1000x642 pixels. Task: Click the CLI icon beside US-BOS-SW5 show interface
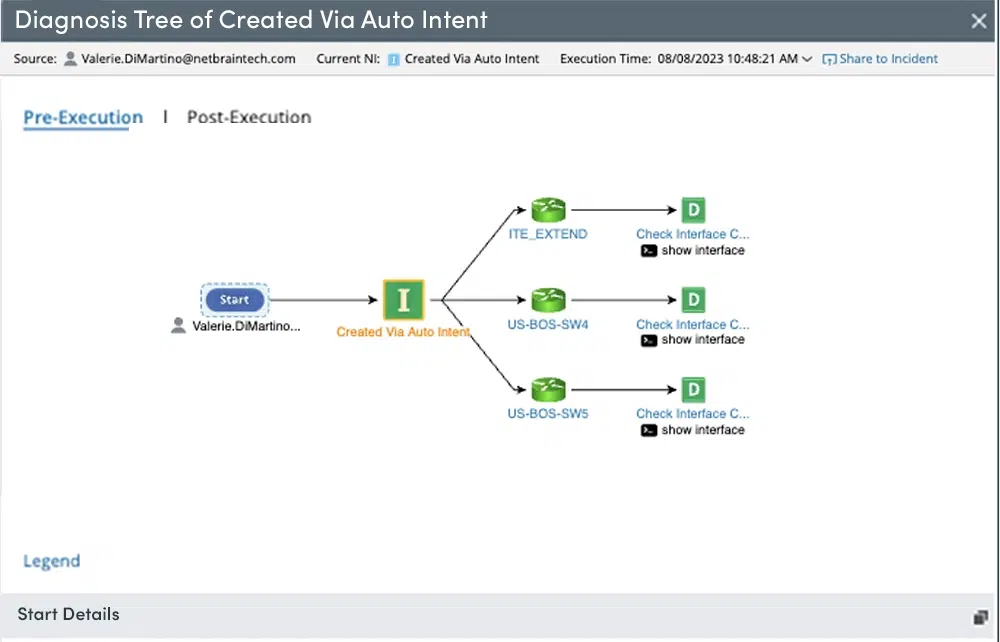(649, 430)
